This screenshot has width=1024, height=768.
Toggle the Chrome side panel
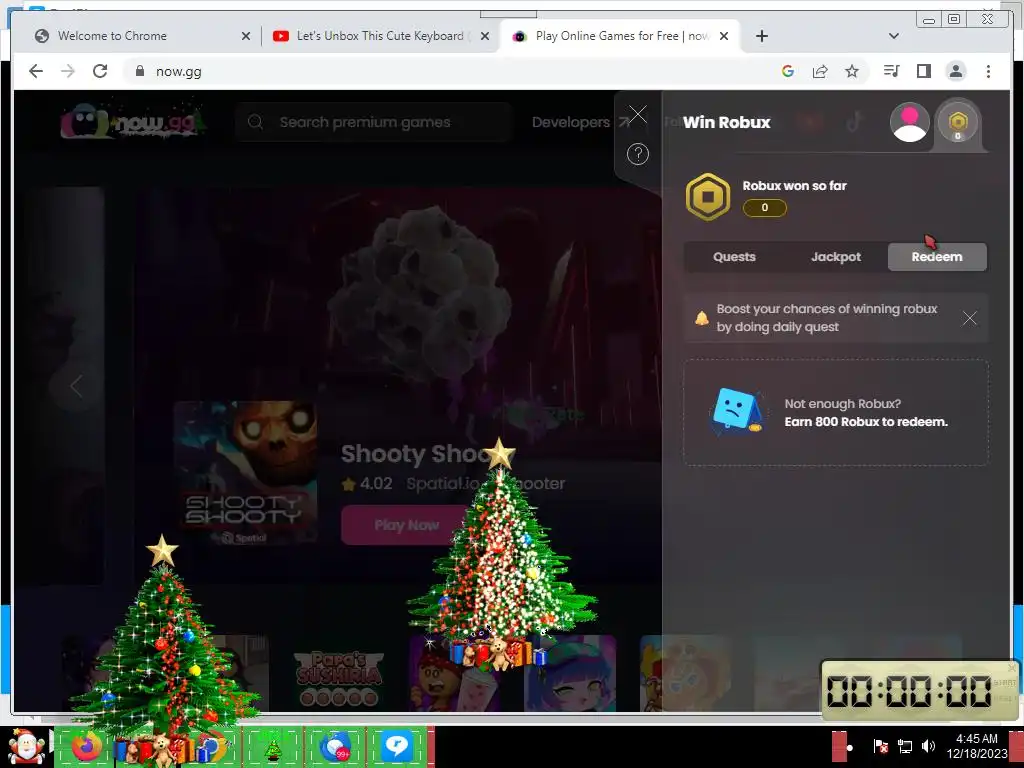click(x=923, y=71)
